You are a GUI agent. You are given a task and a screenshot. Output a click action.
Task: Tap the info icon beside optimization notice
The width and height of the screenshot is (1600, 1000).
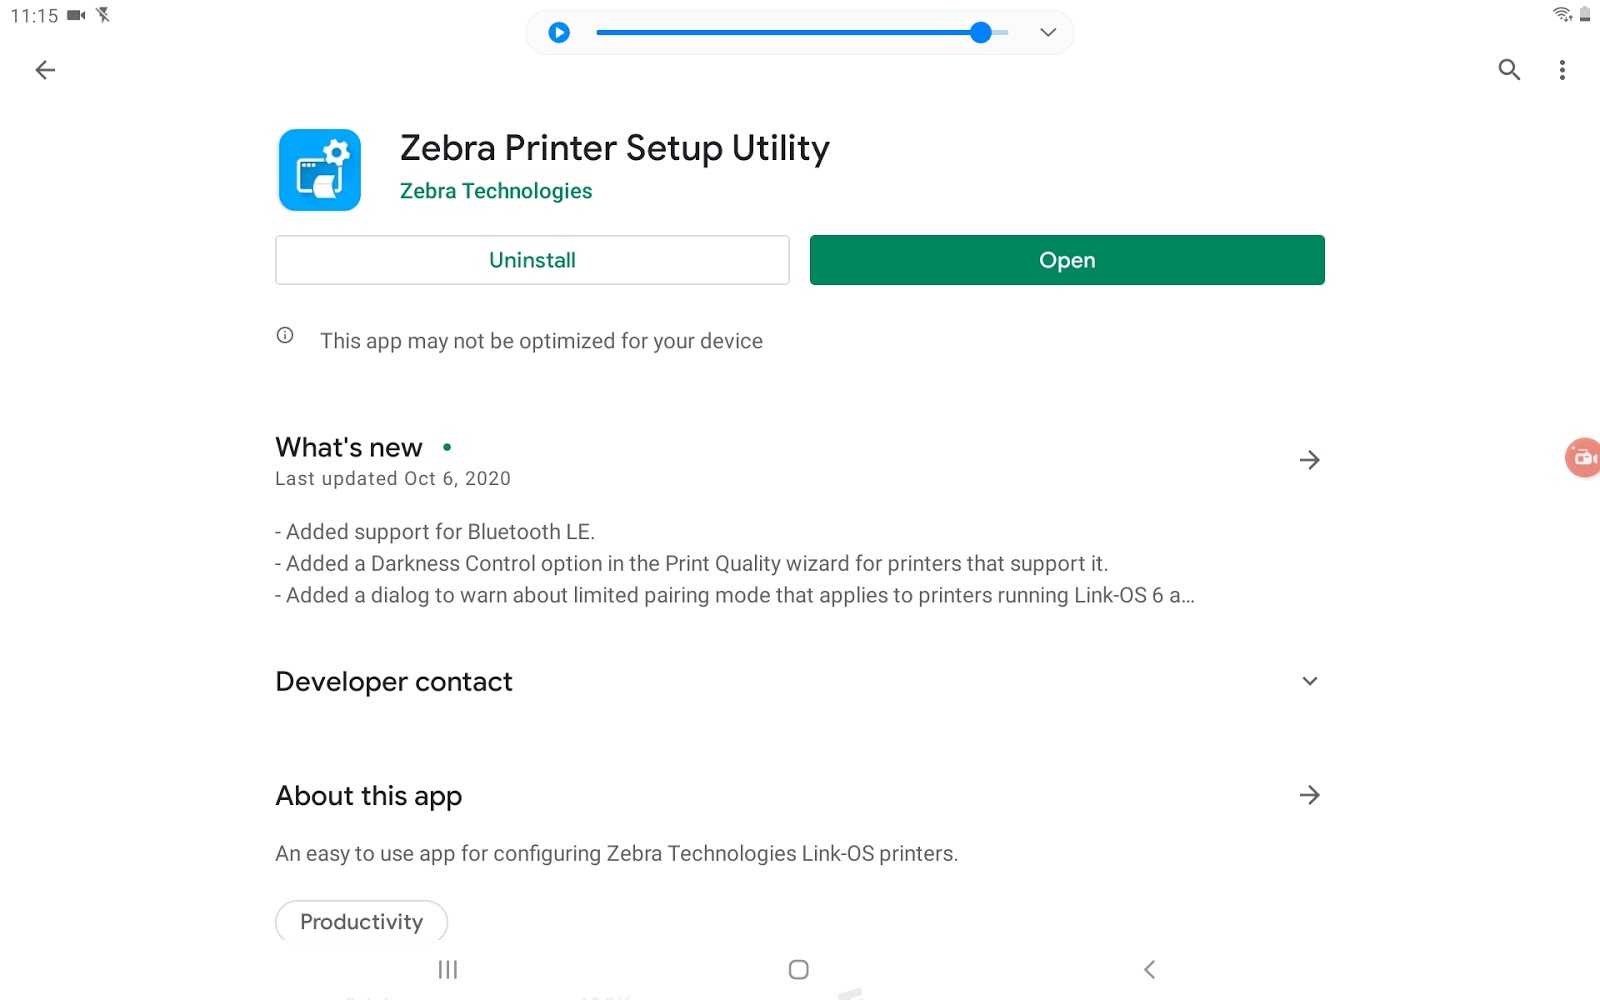tap(285, 336)
